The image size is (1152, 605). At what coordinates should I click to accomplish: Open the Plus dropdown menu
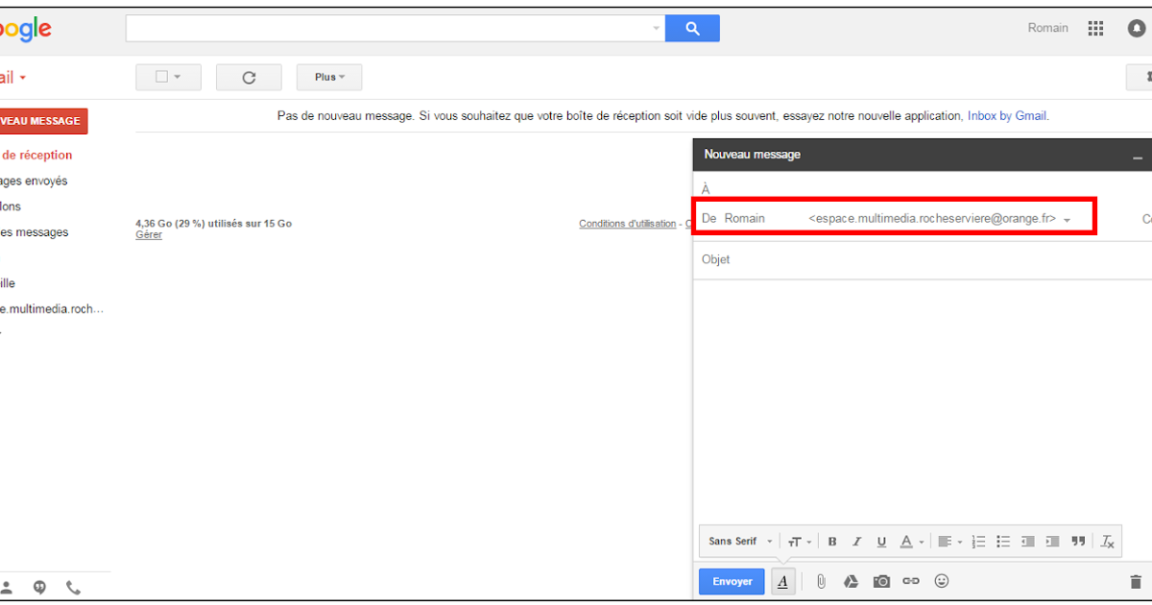[x=329, y=77]
